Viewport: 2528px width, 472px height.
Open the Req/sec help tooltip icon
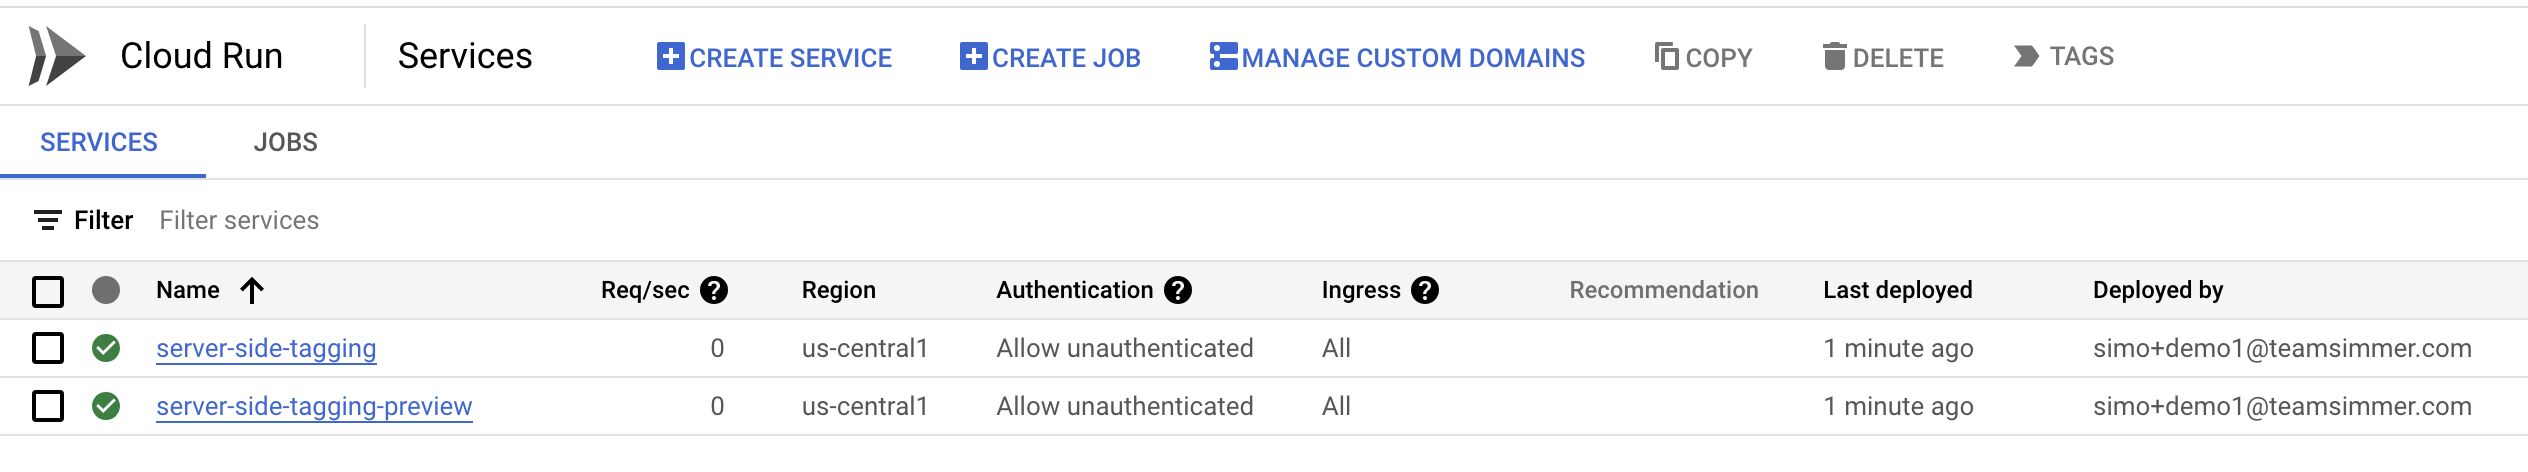(x=714, y=290)
